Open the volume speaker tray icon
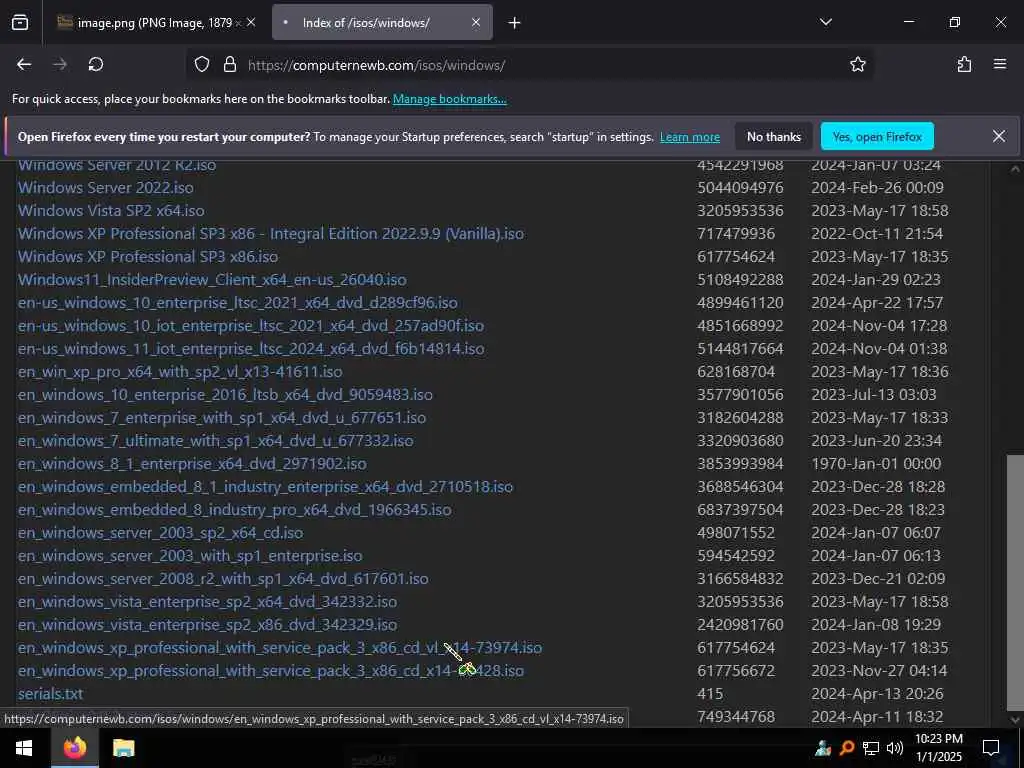The image size is (1024, 768). tap(895, 748)
